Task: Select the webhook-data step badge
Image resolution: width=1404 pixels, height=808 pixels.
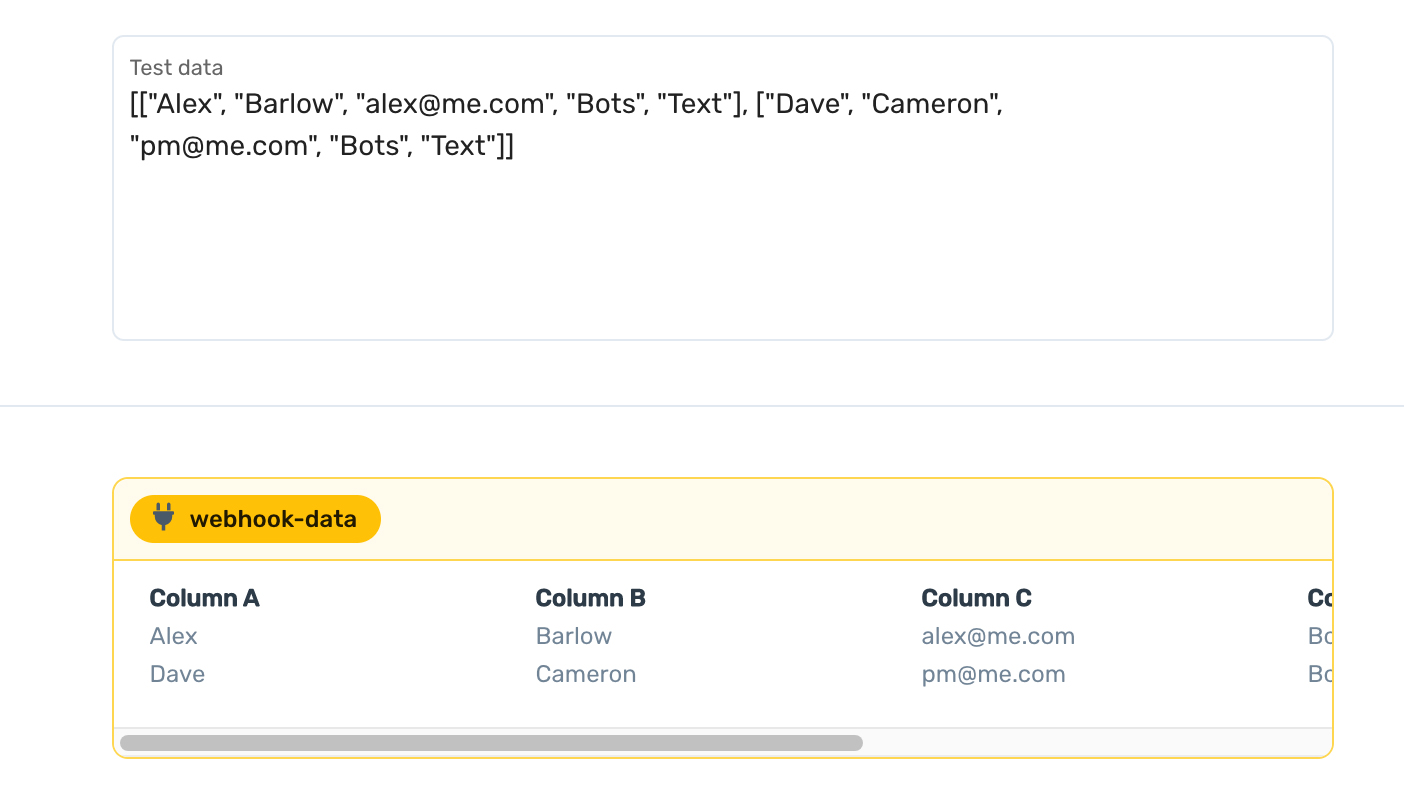Action: [255, 519]
